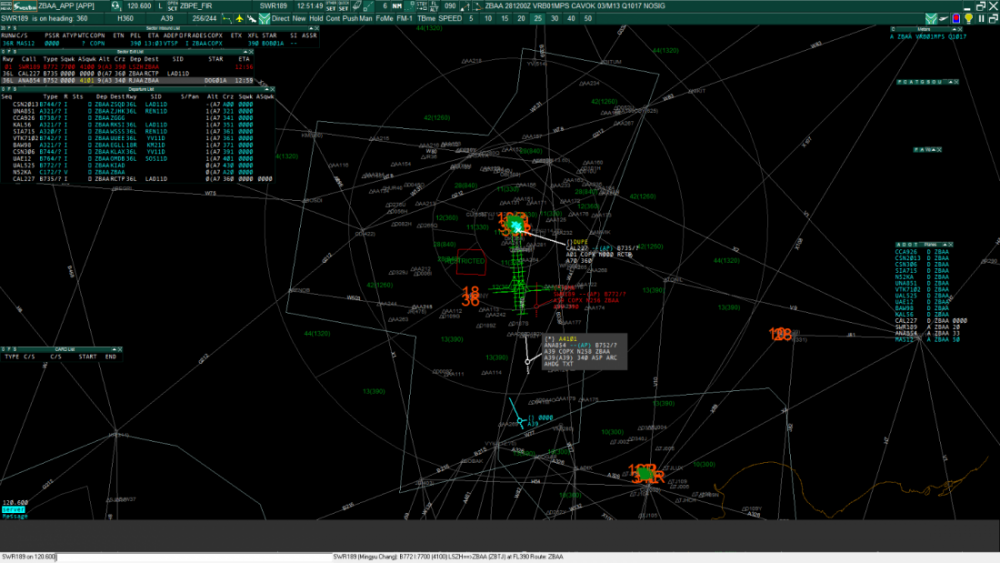Select highlighted speed value 25

click(x=538, y=18)
